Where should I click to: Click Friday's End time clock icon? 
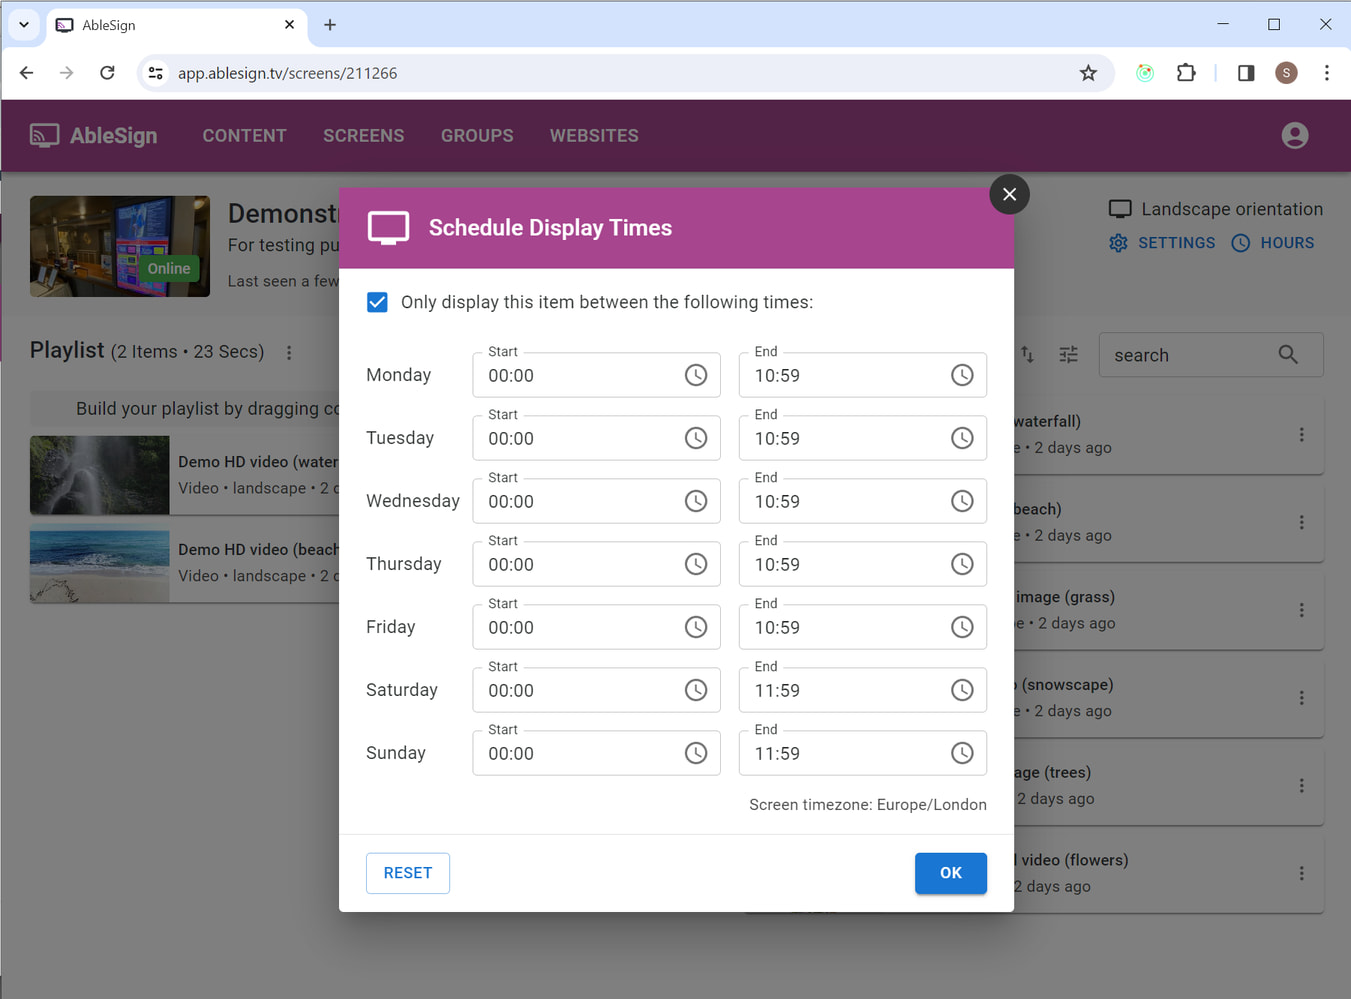point(962,627)
